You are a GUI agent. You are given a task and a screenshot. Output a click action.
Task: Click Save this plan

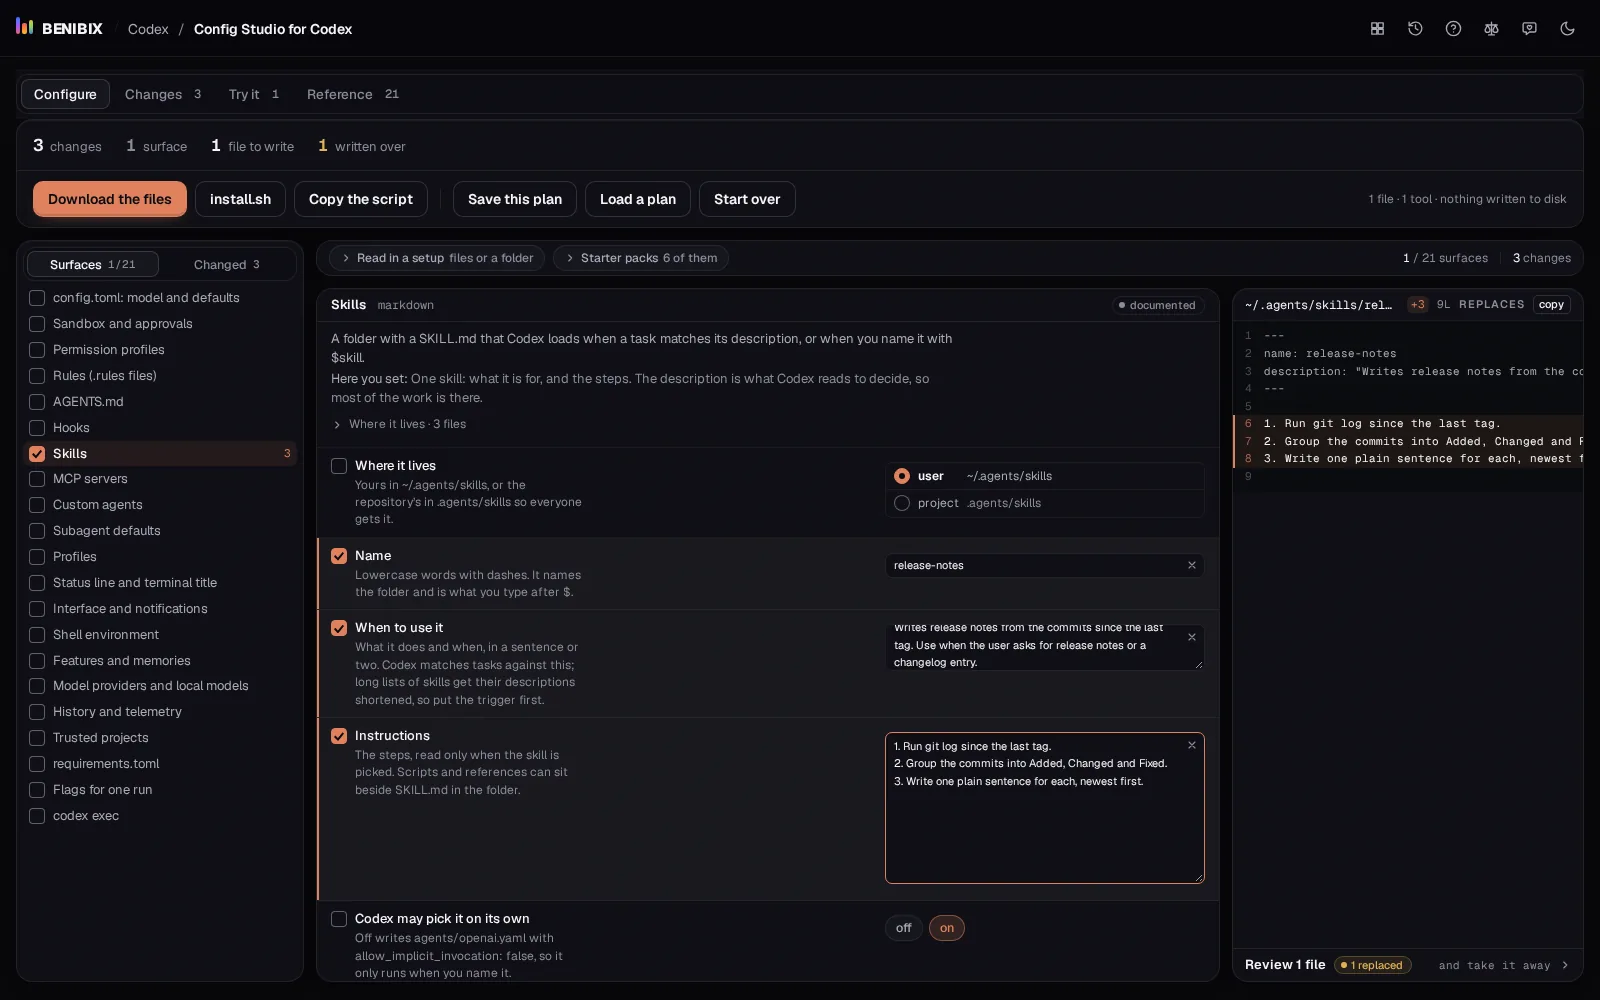[x=515, y=199]
